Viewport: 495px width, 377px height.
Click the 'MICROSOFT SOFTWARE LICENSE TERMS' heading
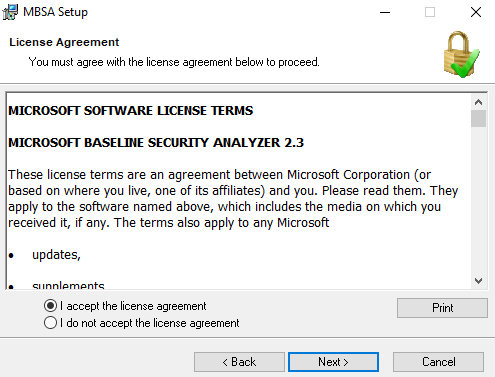(x=131, y=111)
